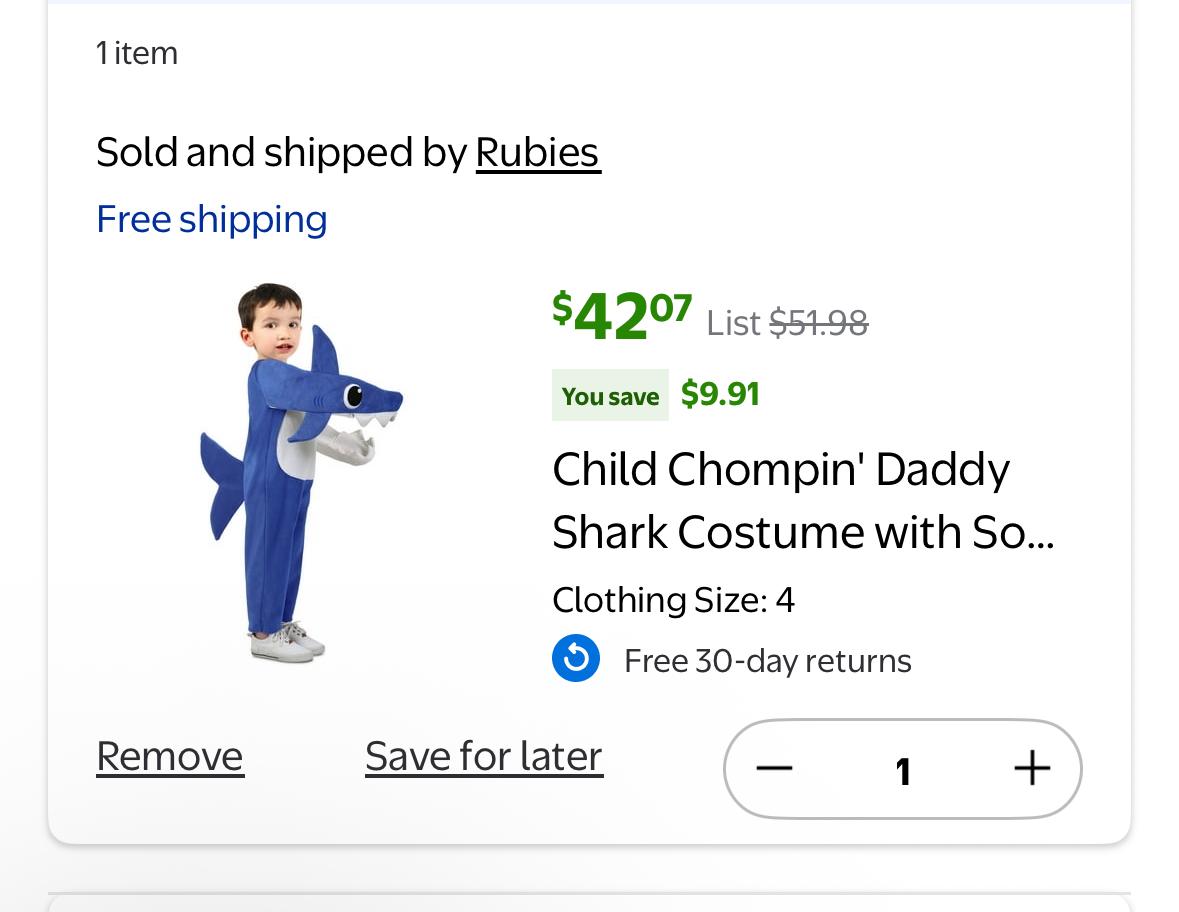Click the $42.07 current price

point(622,316)
